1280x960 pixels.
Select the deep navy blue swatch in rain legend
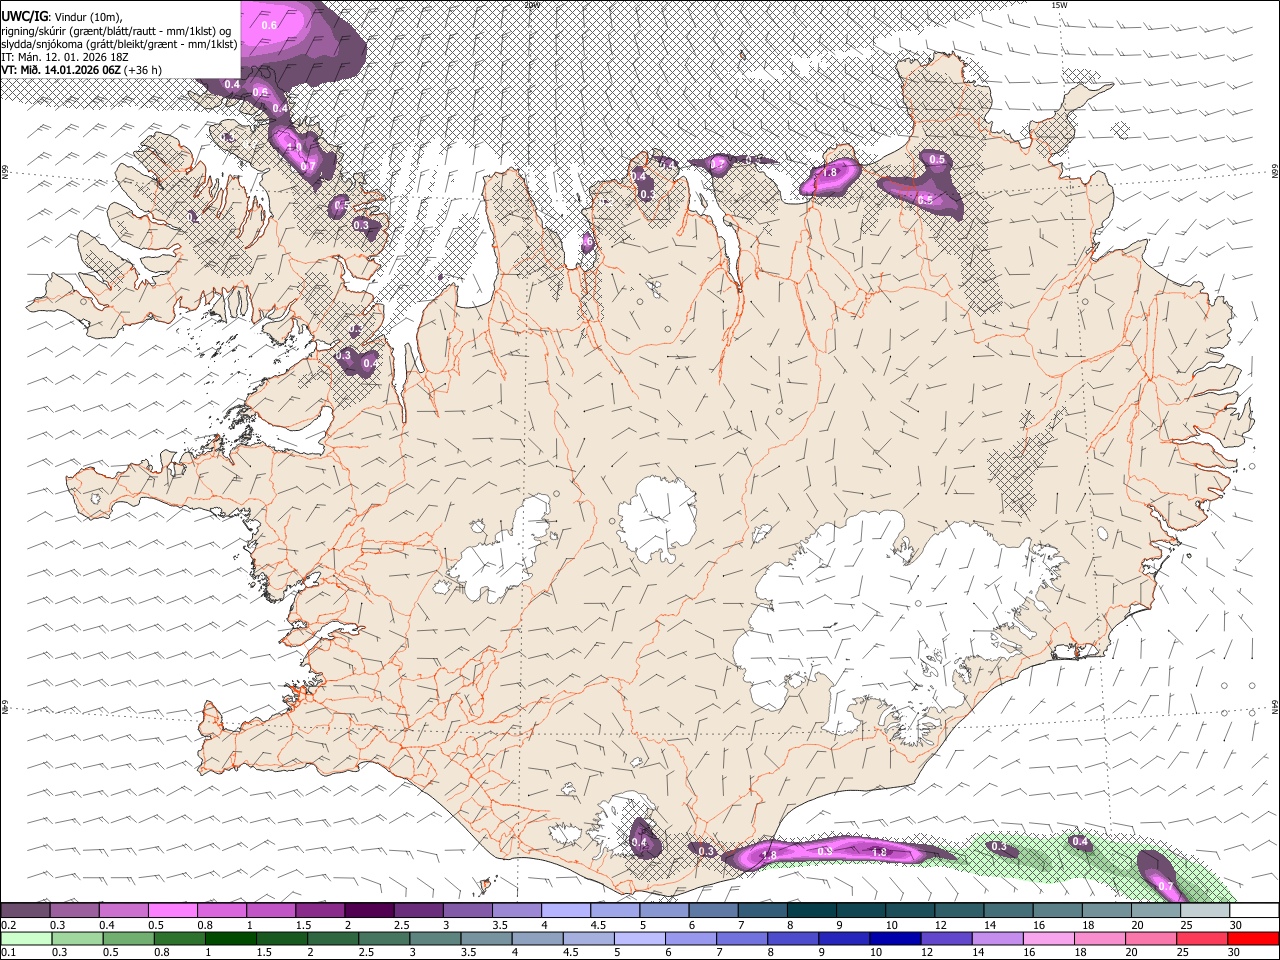coord(894,939)
